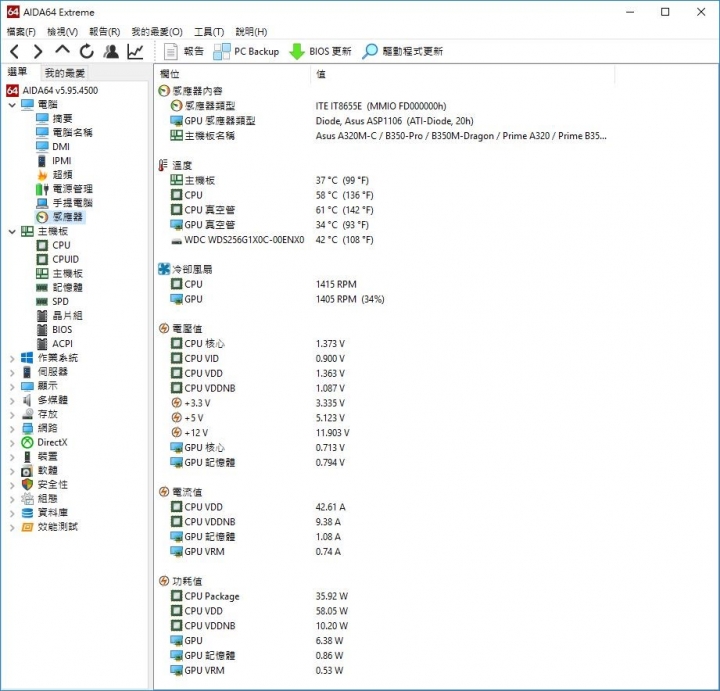The width and height of the screenshot is (720, 691).
Task: Click the 組態 configuration gear icon
Action: point(28,499)
